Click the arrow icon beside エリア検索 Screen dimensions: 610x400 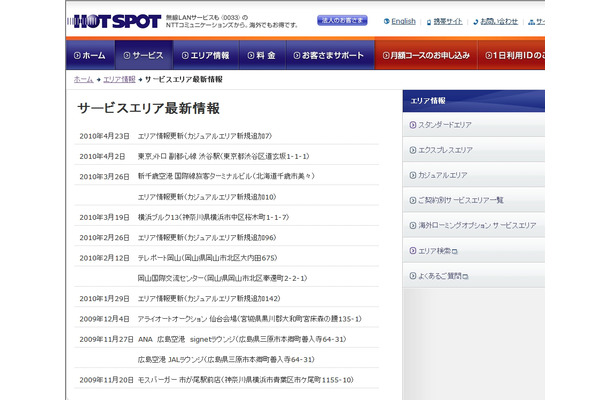pos(413,251)
